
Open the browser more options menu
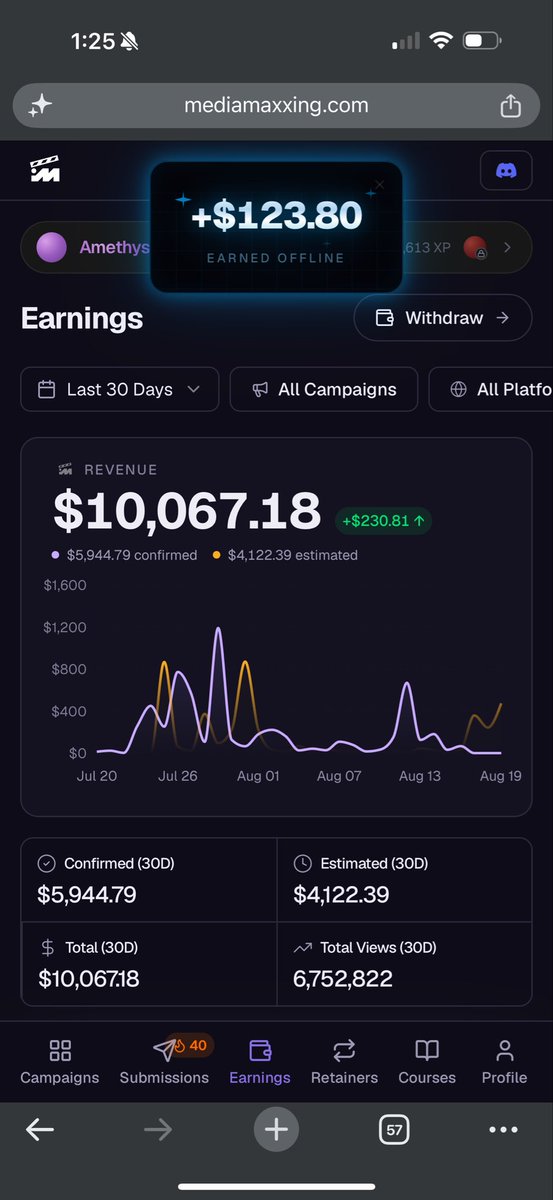503,1130
